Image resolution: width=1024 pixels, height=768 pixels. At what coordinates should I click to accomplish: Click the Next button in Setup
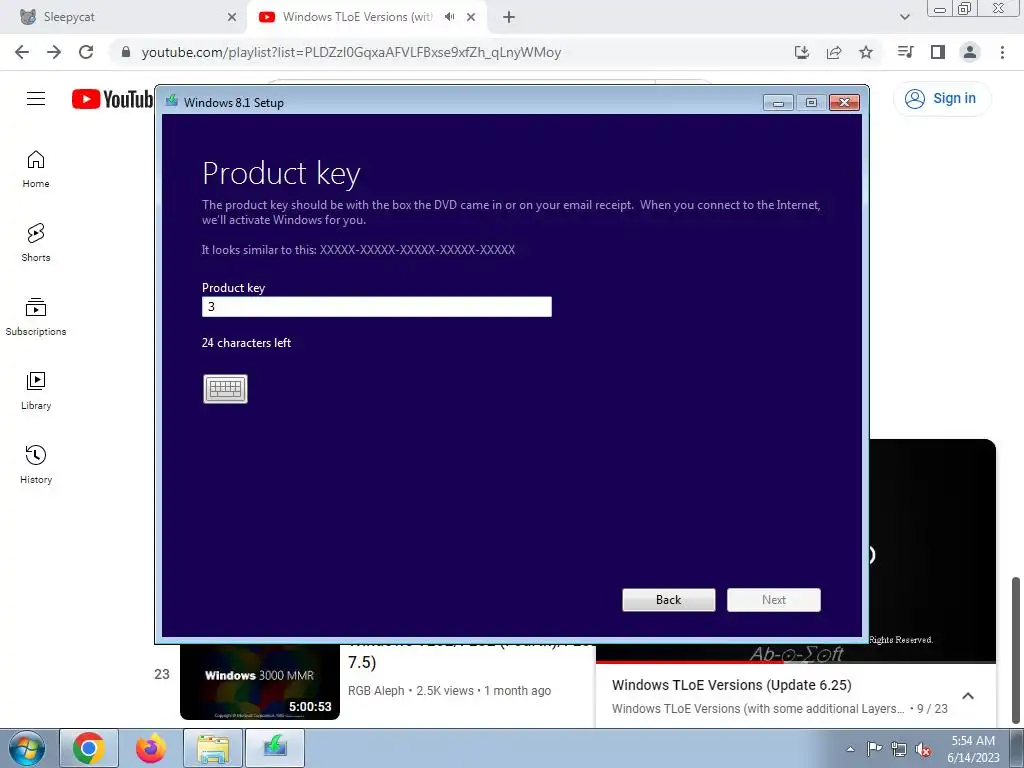pyautogui.click(x=774, y=600)
